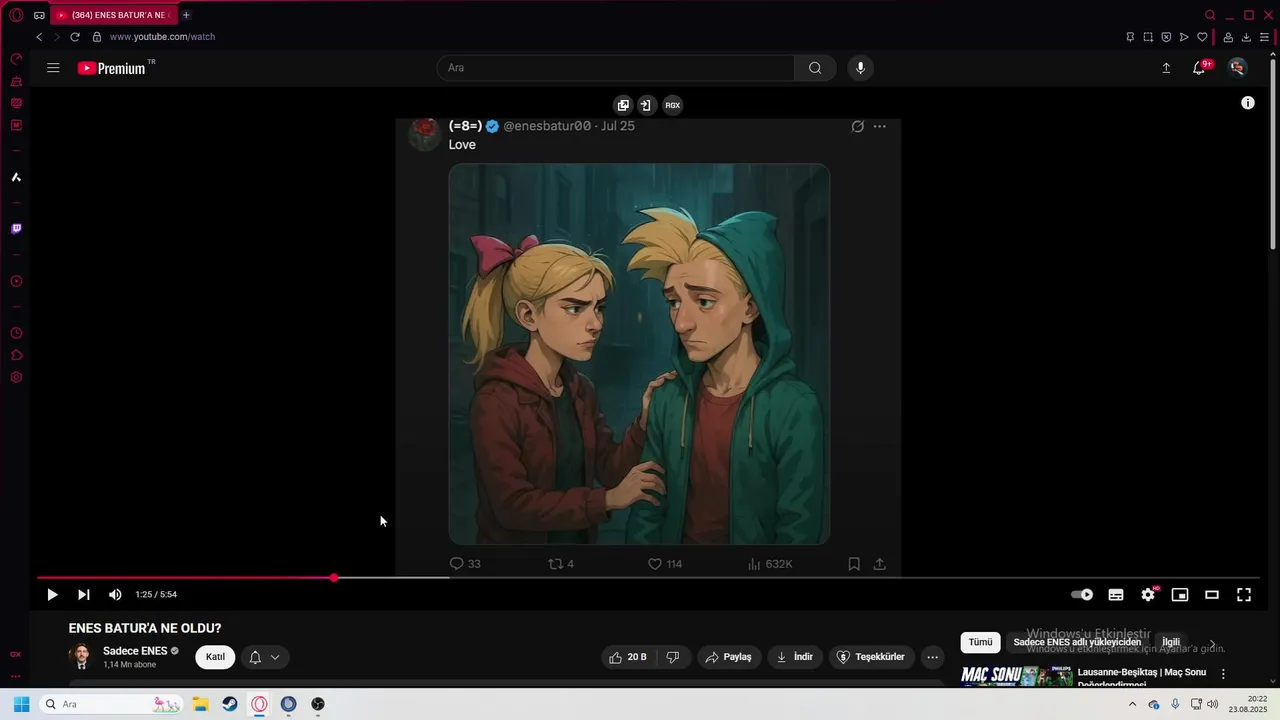
Task: Open ad blocker shield icon
Action: point(1166,37)
